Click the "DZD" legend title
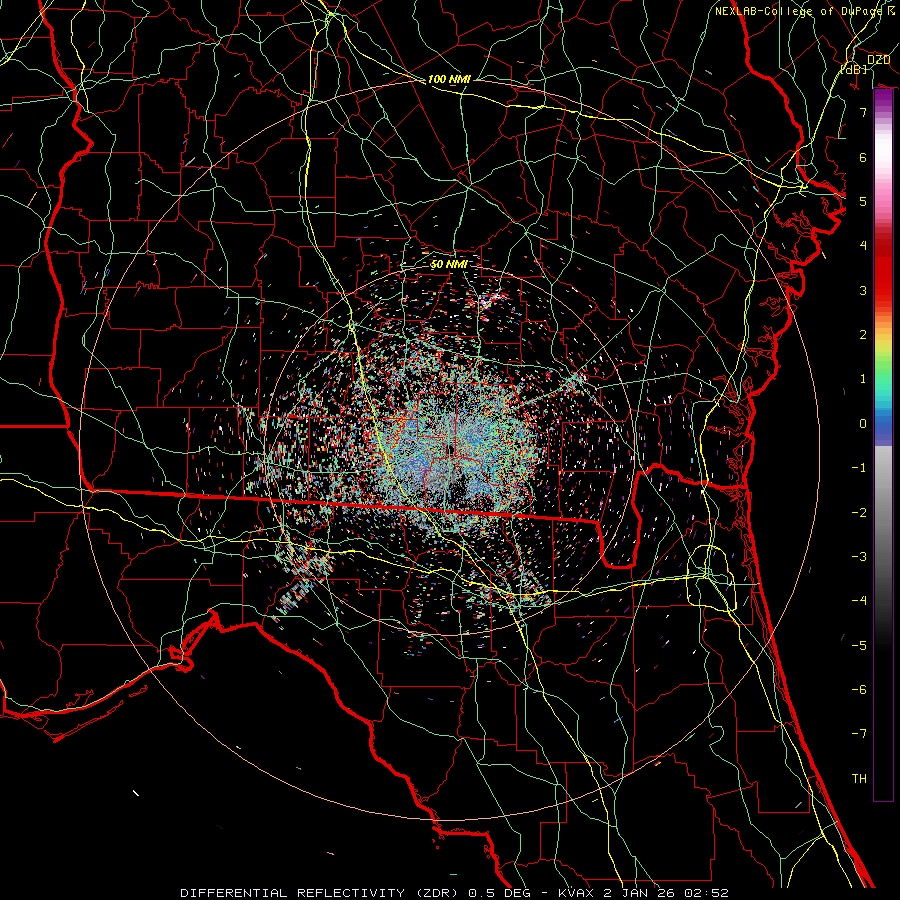The image size is (900, 900). pyautogui.click(x=879, y=60)
